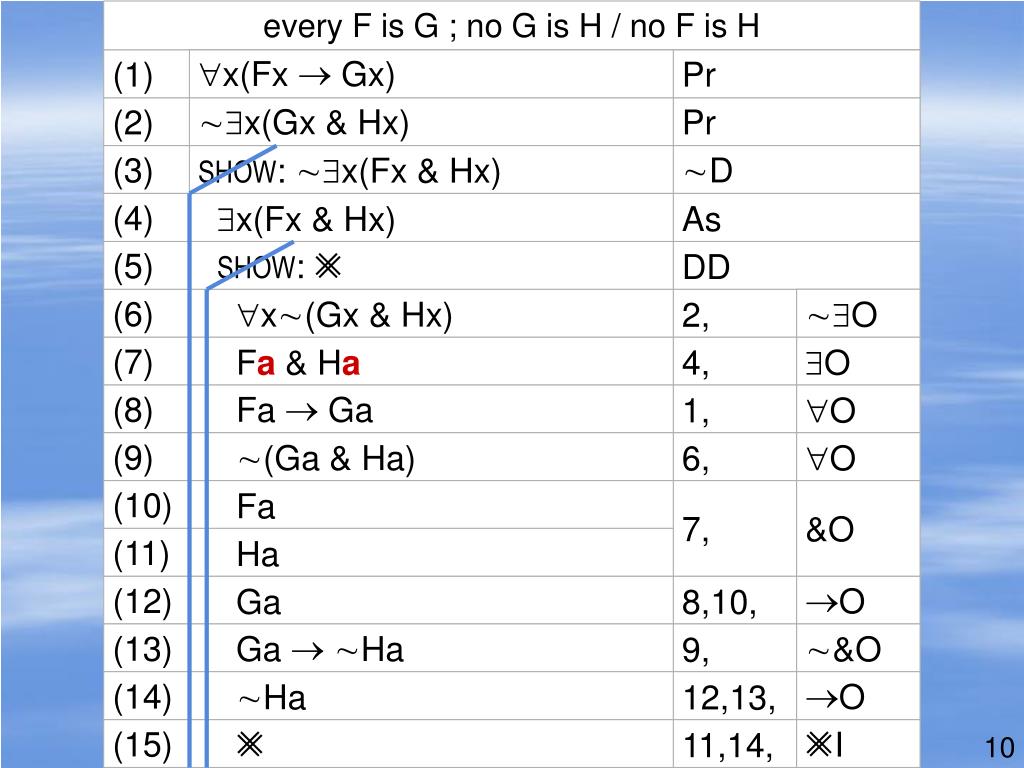Click the 'Ga' formula in line (12)

(x=259, y=602)
